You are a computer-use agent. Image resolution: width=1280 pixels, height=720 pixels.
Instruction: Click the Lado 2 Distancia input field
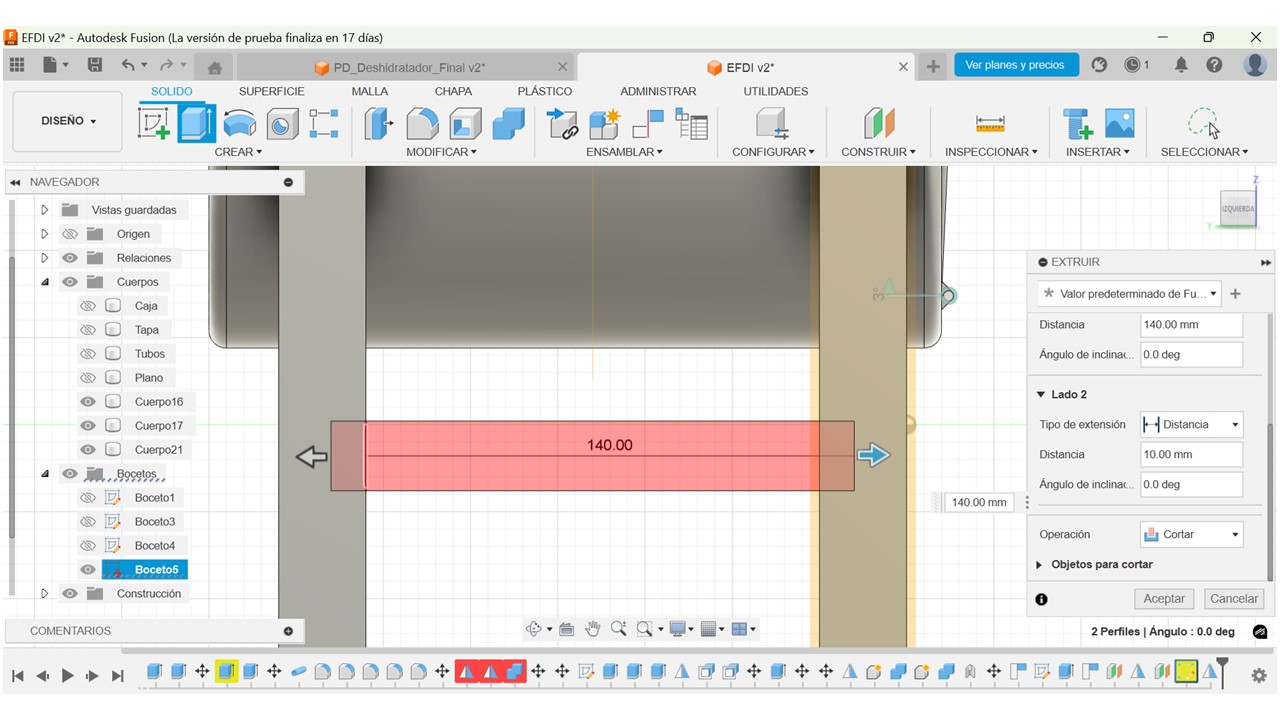pos(1191,454)
